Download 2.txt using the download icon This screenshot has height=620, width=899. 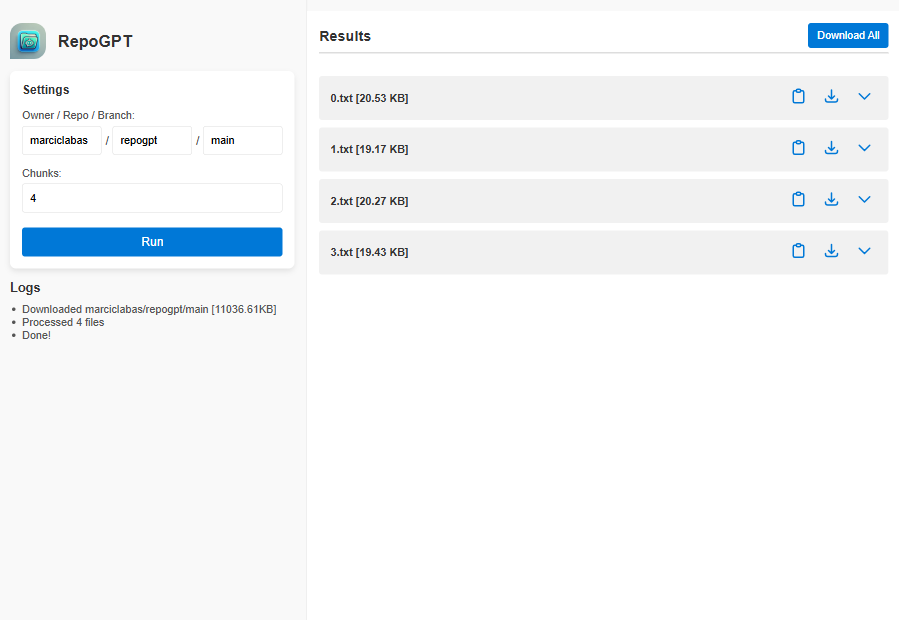831,200
